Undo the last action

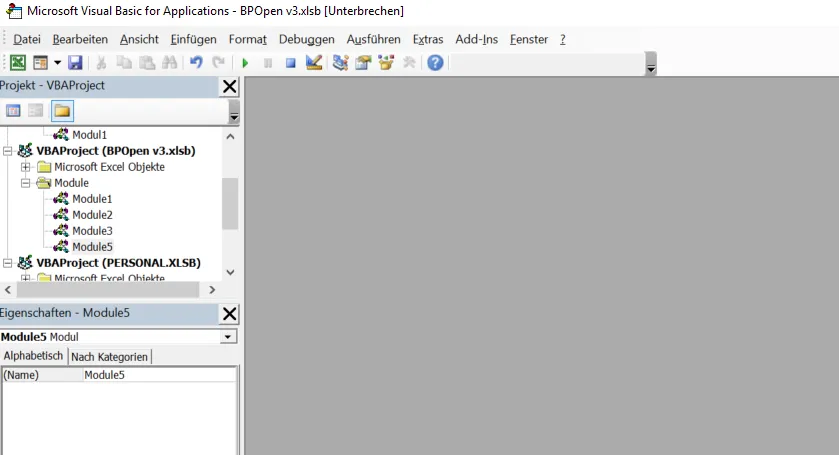coord(196,63)
